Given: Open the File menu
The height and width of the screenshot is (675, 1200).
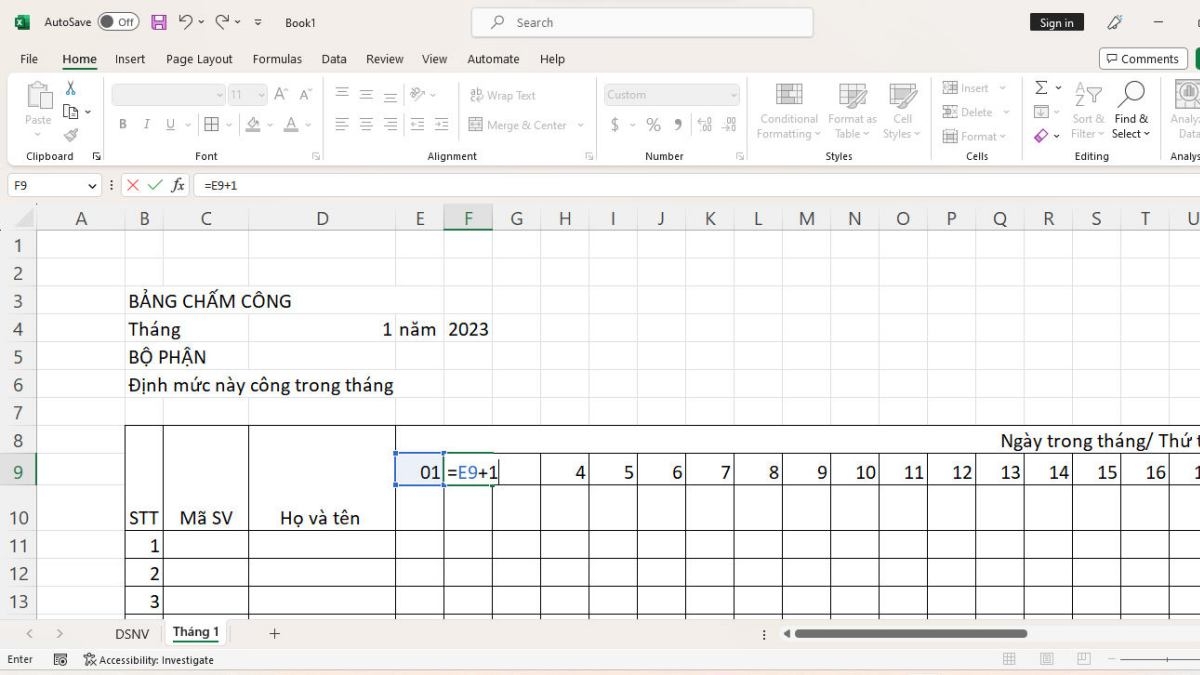Looking at the screenshot, I should [29, 59].
